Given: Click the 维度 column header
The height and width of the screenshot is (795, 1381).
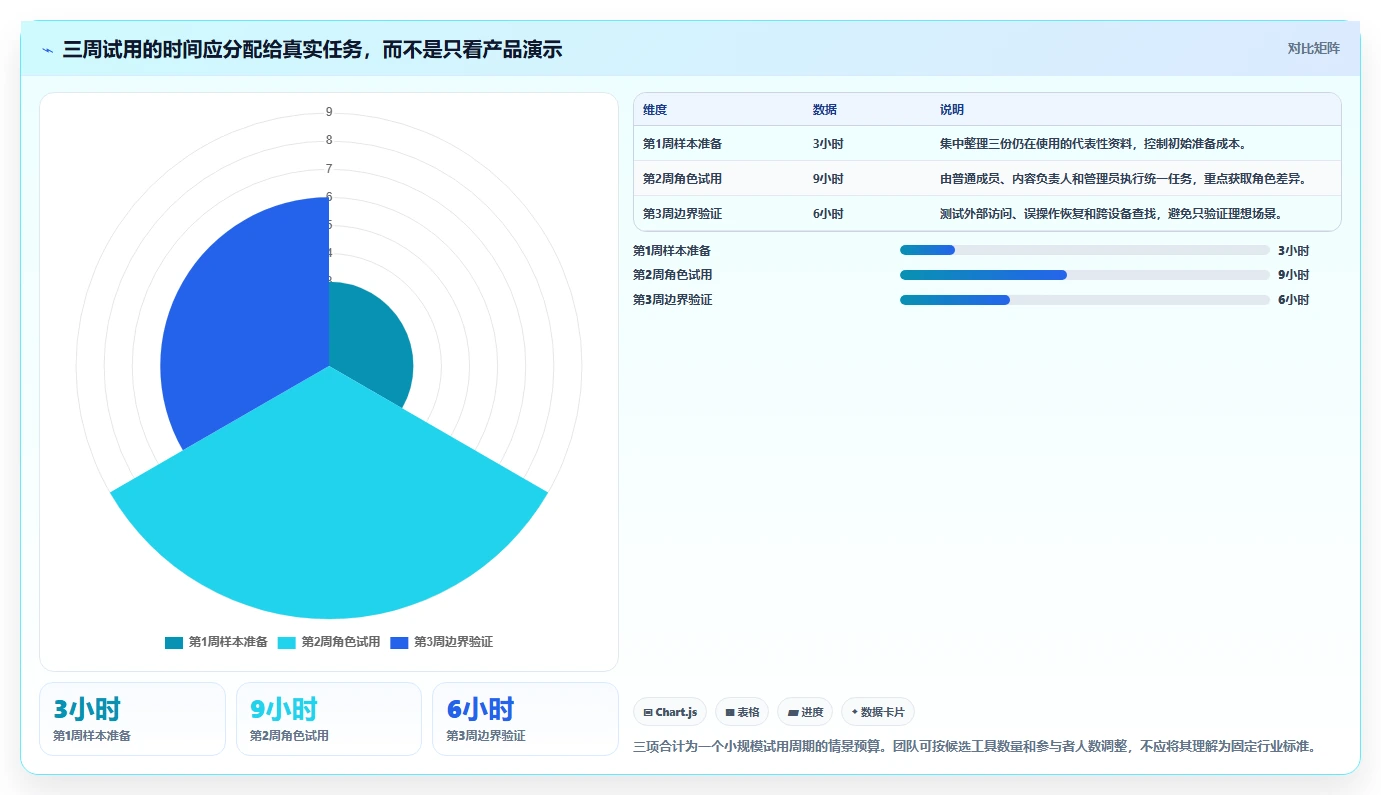Looking at the screenshot, I should [x=655, y=110].
